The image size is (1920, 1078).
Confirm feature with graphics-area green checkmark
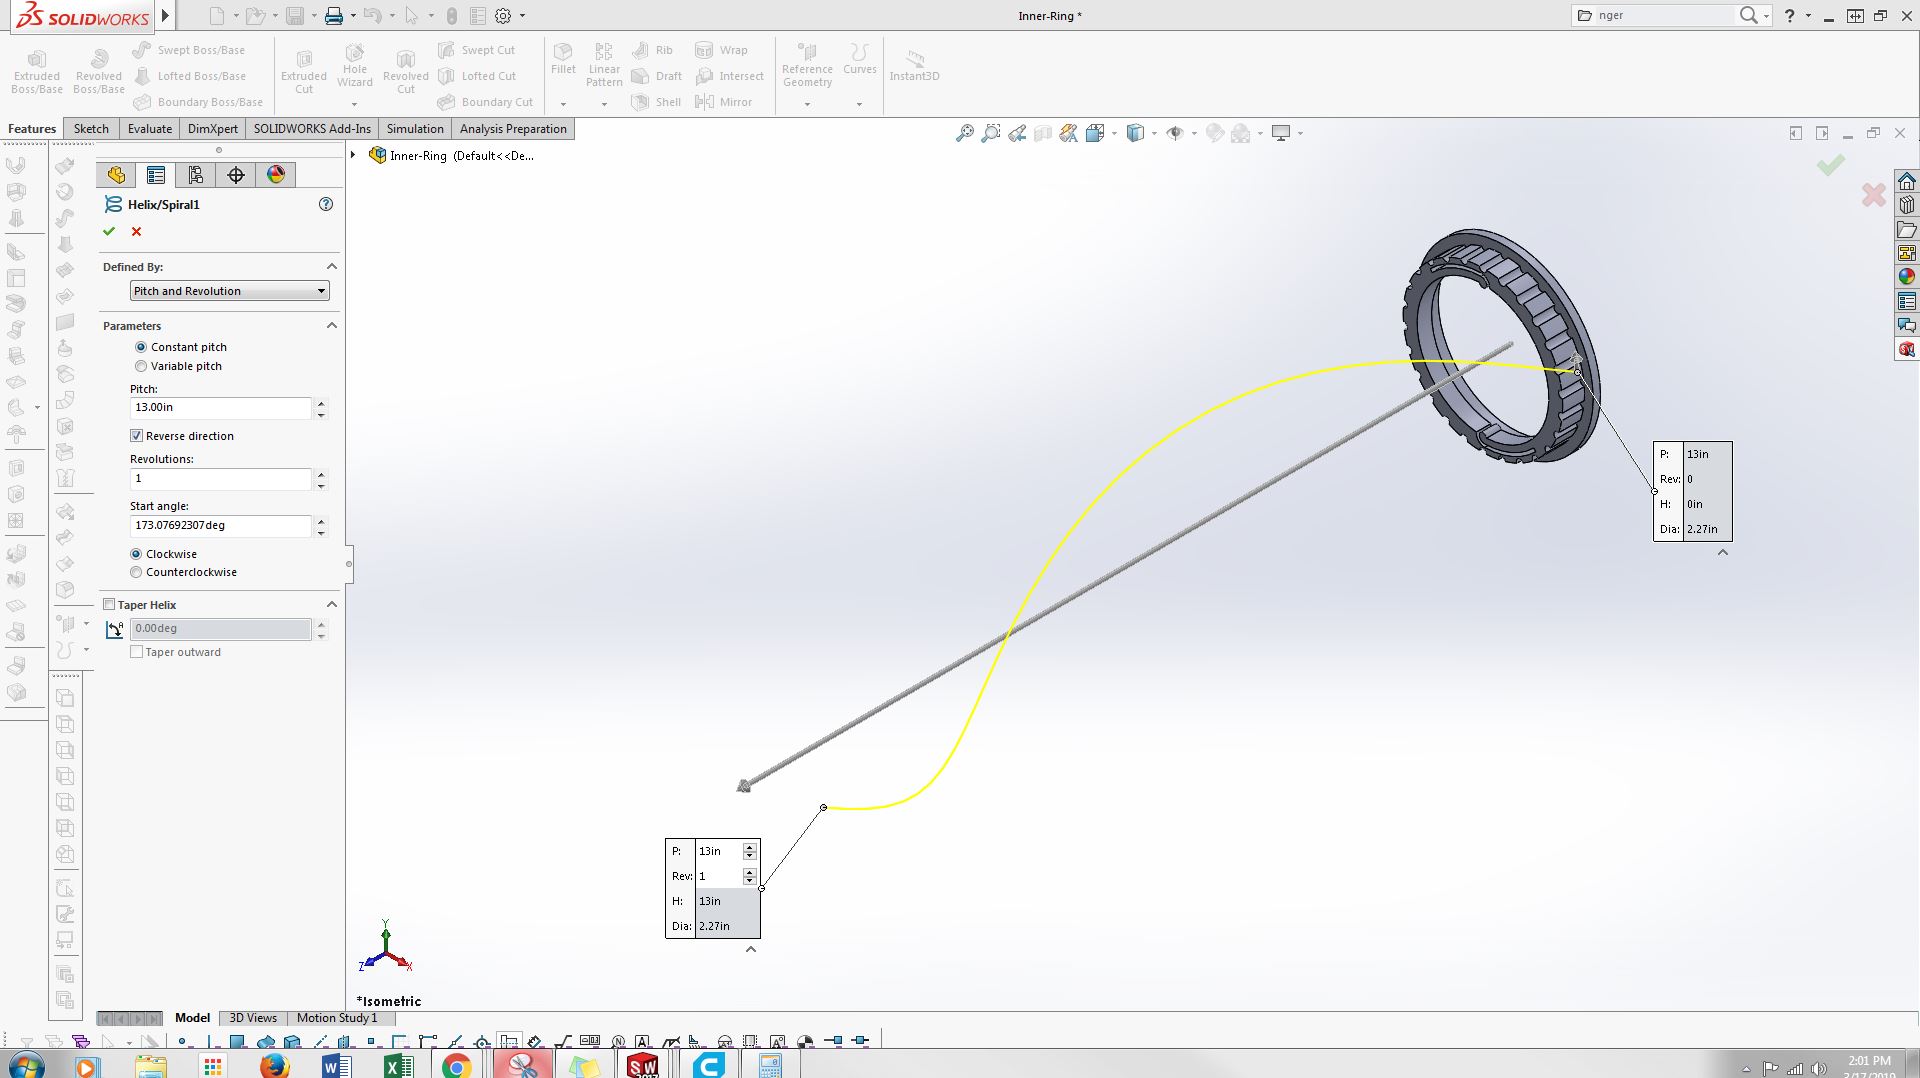[x=1831, y=165]
